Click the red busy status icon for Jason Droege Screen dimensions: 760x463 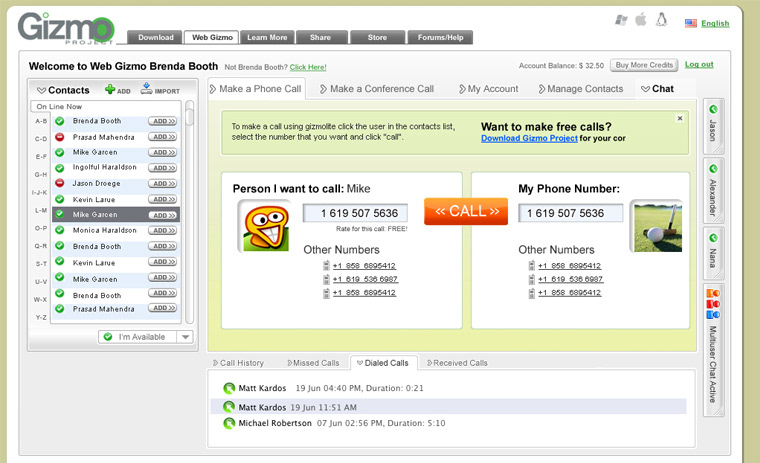[60, 183]
